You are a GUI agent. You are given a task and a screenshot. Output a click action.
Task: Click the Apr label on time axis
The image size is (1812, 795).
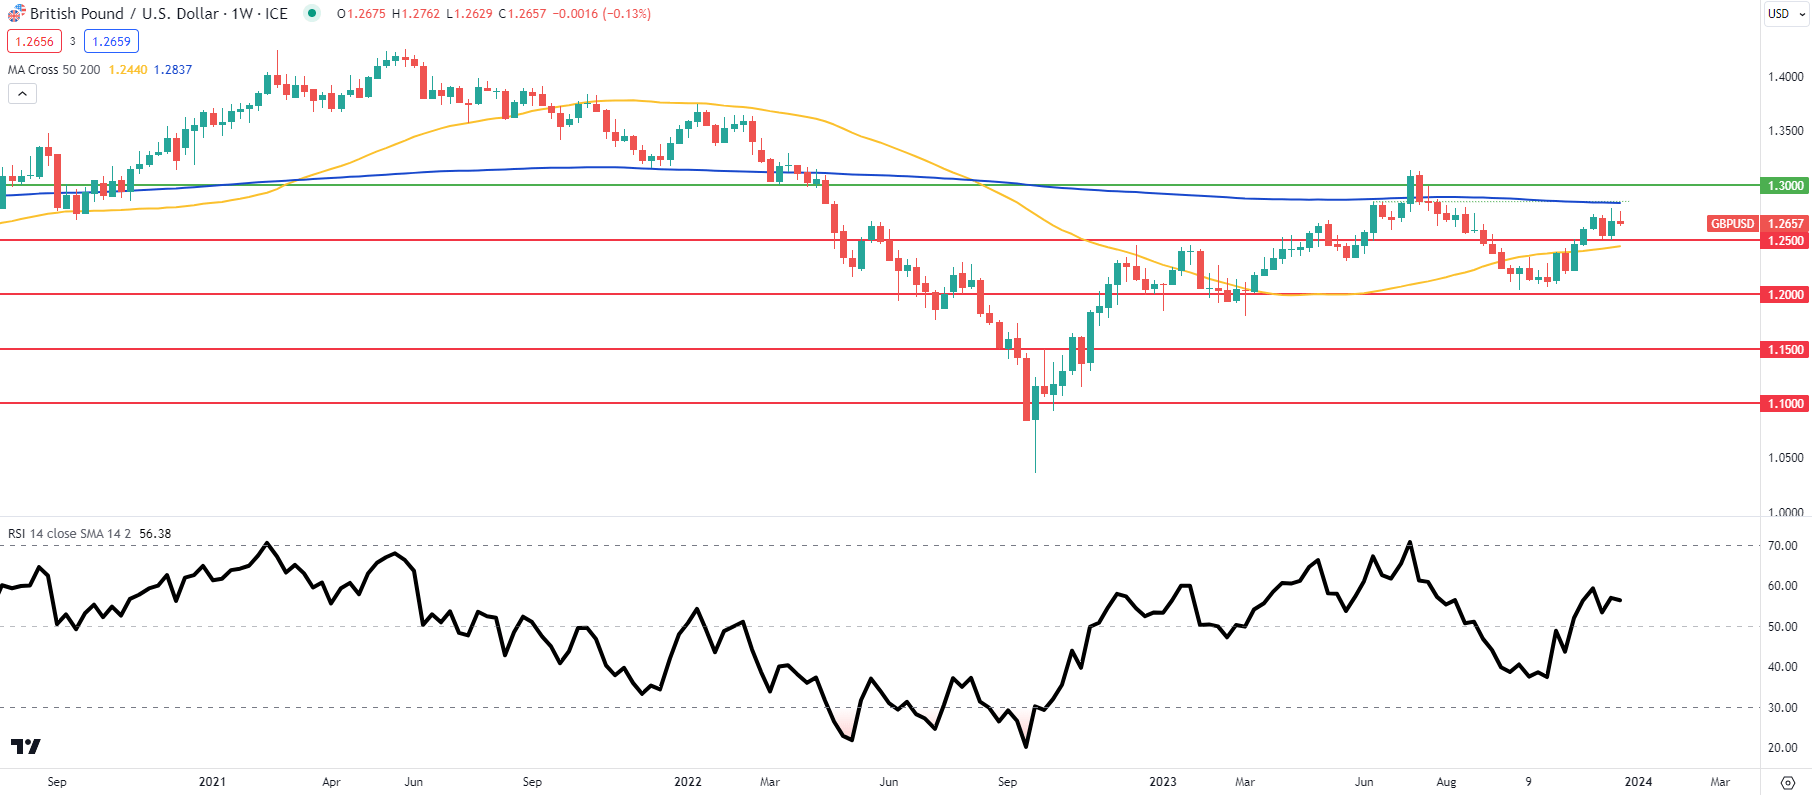point(331,782)
